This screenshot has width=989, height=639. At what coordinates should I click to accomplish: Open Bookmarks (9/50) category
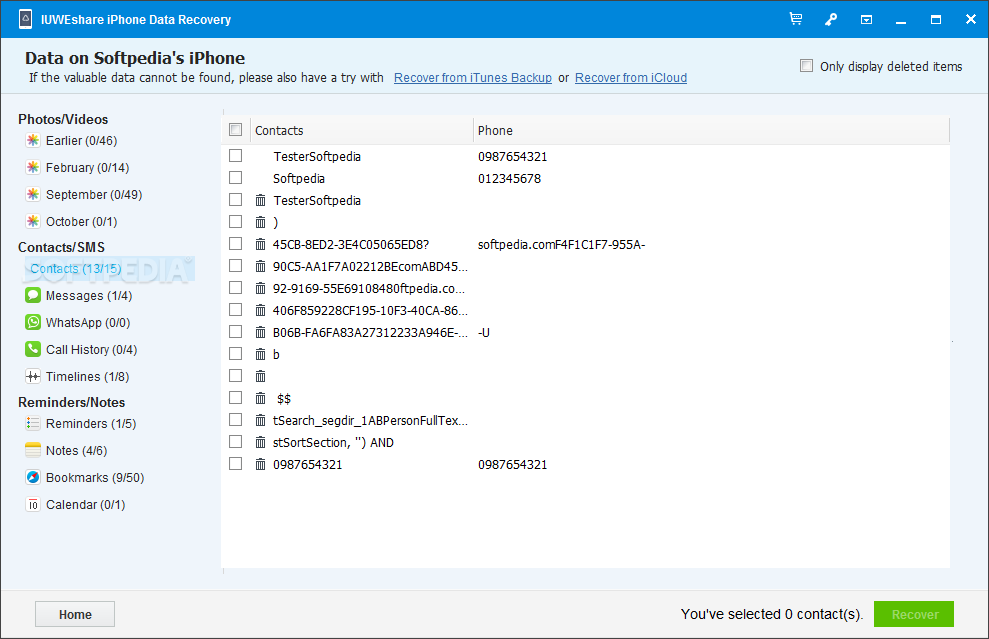95,478
